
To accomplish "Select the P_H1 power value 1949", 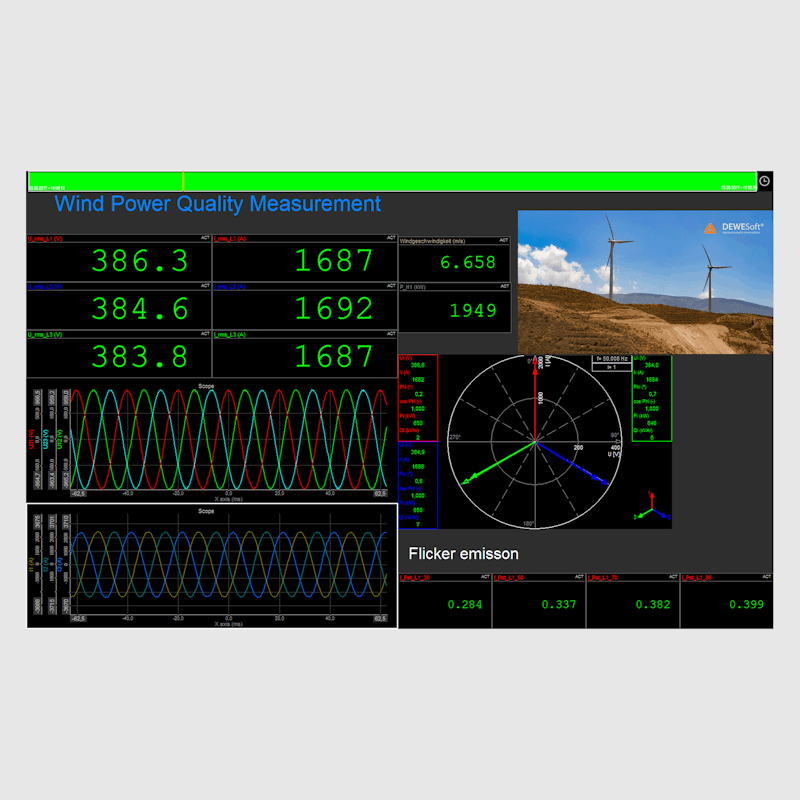I will [x=473, y=310].
